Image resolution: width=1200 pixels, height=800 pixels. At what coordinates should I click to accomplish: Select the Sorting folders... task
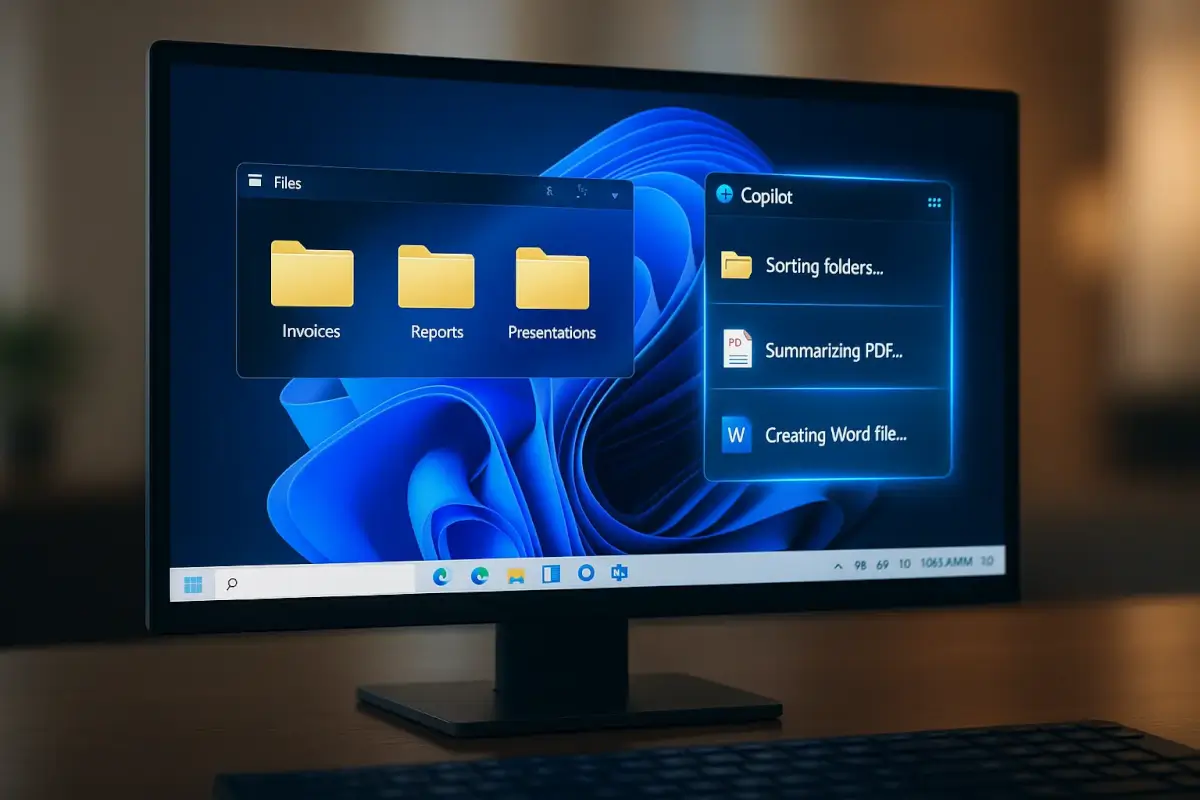[x=826, y=266]
